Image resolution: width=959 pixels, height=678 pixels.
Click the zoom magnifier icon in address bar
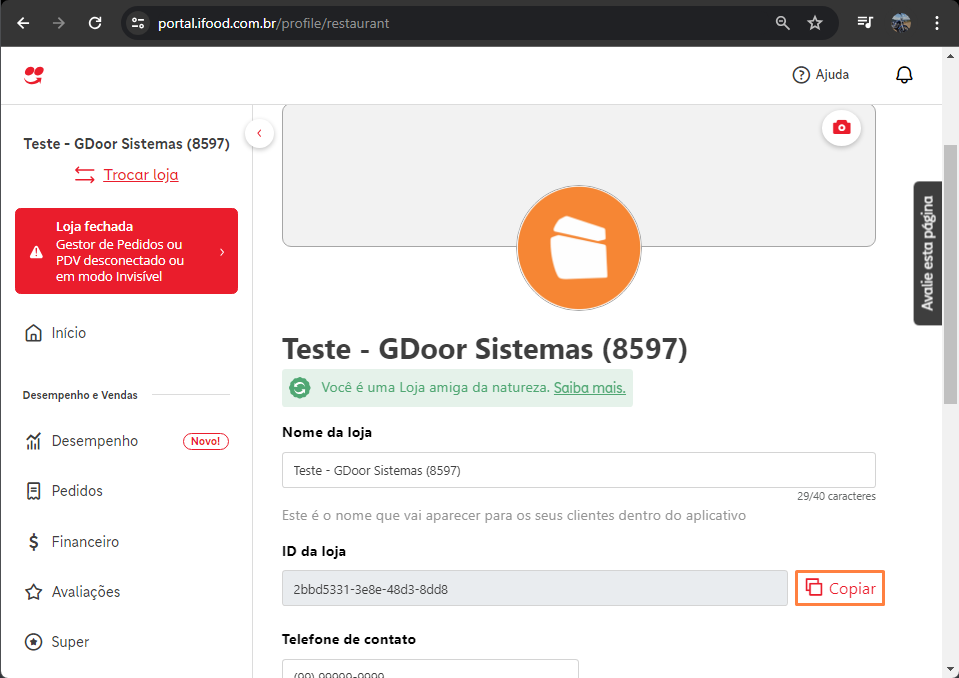pos(782,23)
